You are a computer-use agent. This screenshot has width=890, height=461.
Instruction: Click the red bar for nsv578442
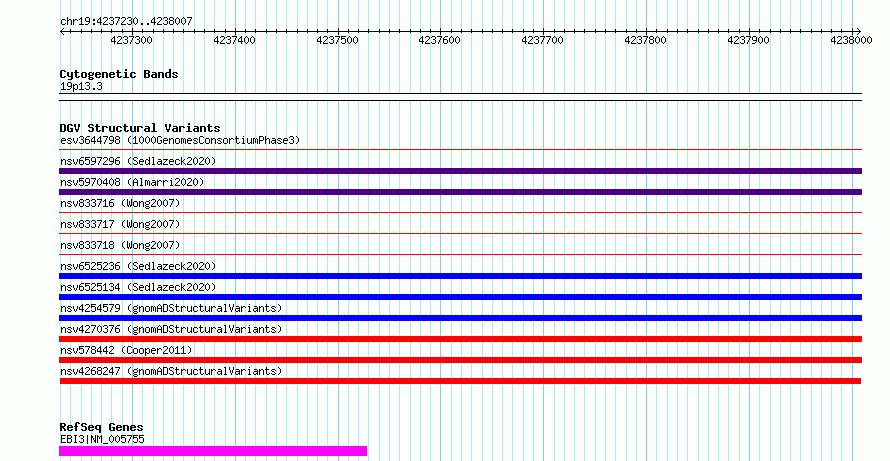click(460, 360)
